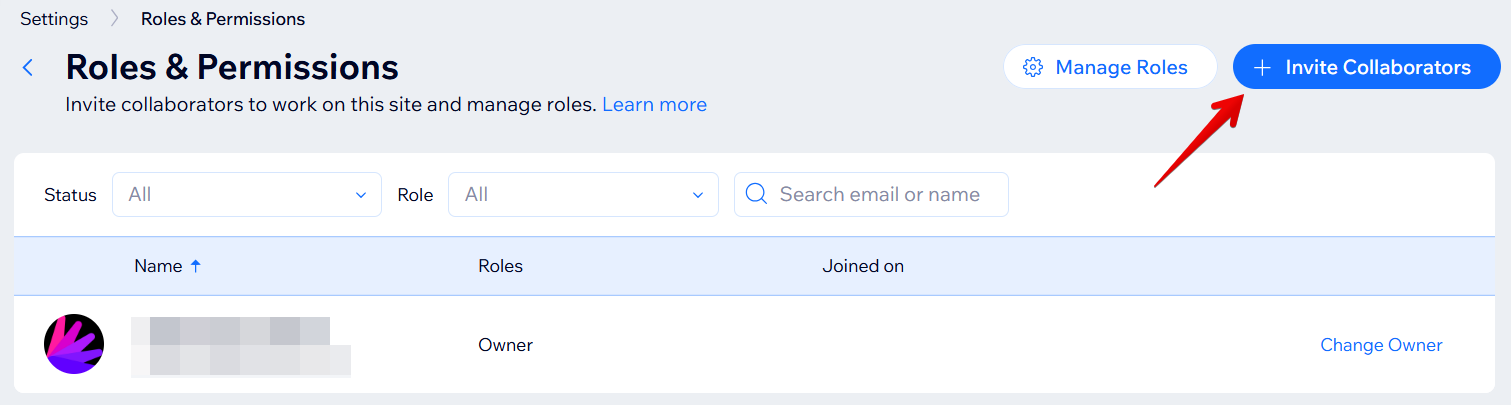
Task: Navigate to Settings in the breadcrumb
Action: (54, 19)
